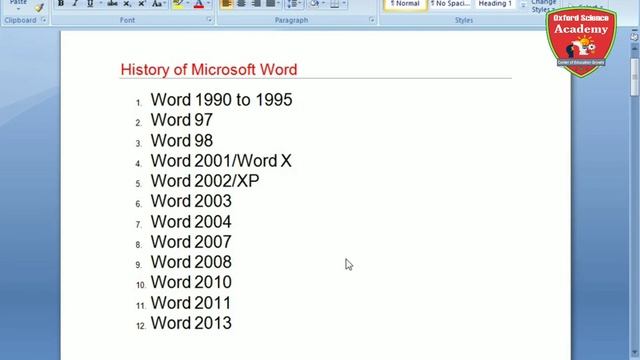640x360 pixels.
Task: Apply paragraph shading
Action: [x=314, y=4]
